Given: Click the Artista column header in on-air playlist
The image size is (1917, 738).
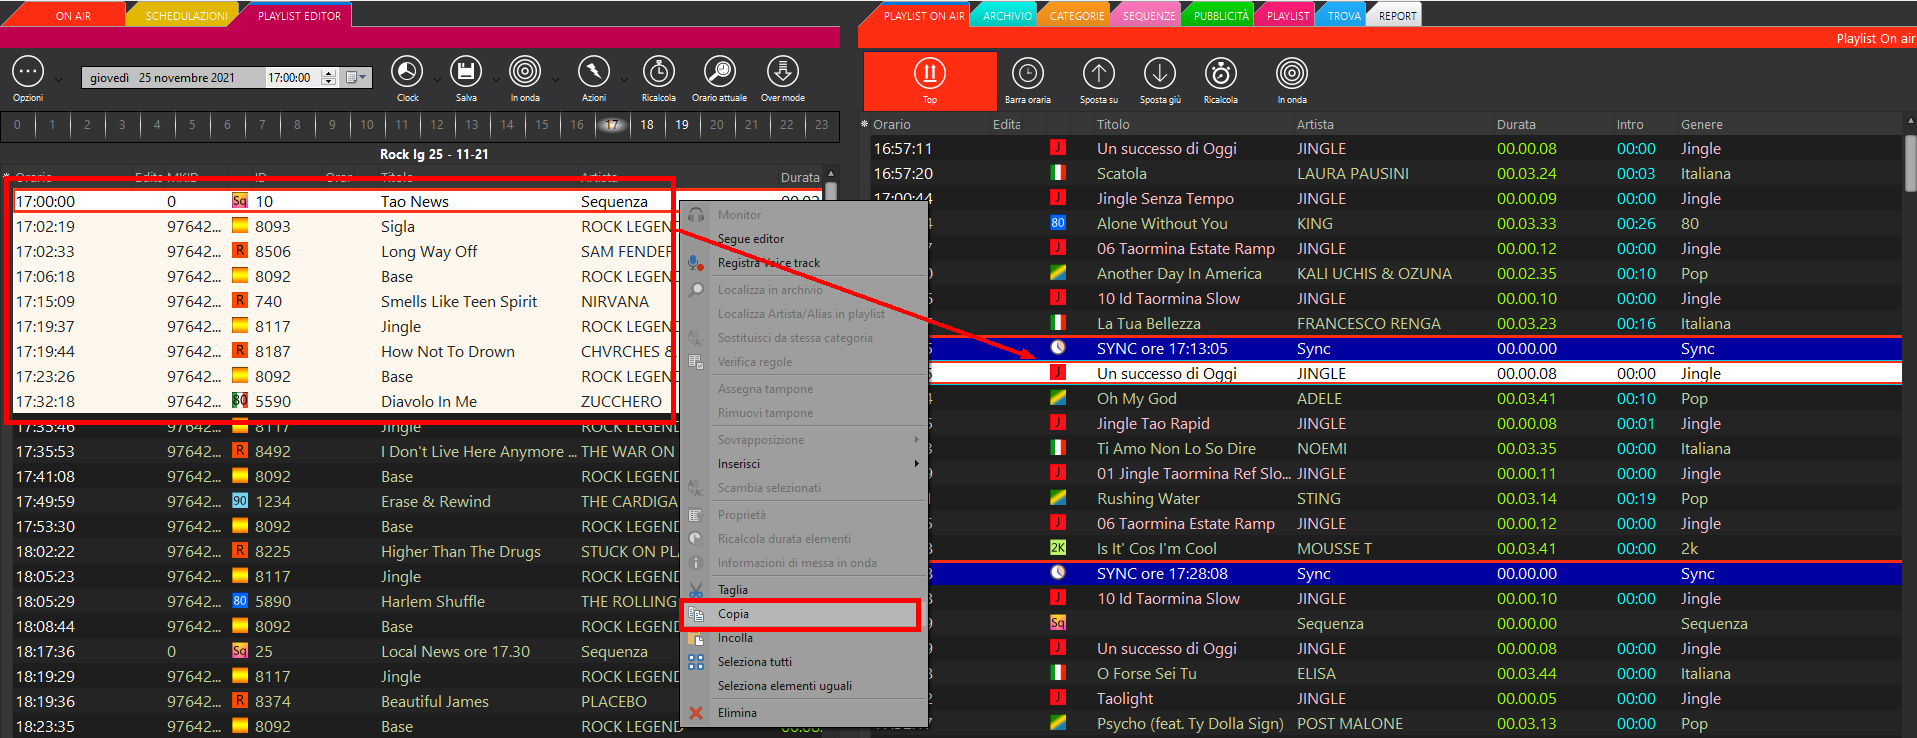Looking at the screenshot, I should pyautogui.click(x=1315, y=124).
